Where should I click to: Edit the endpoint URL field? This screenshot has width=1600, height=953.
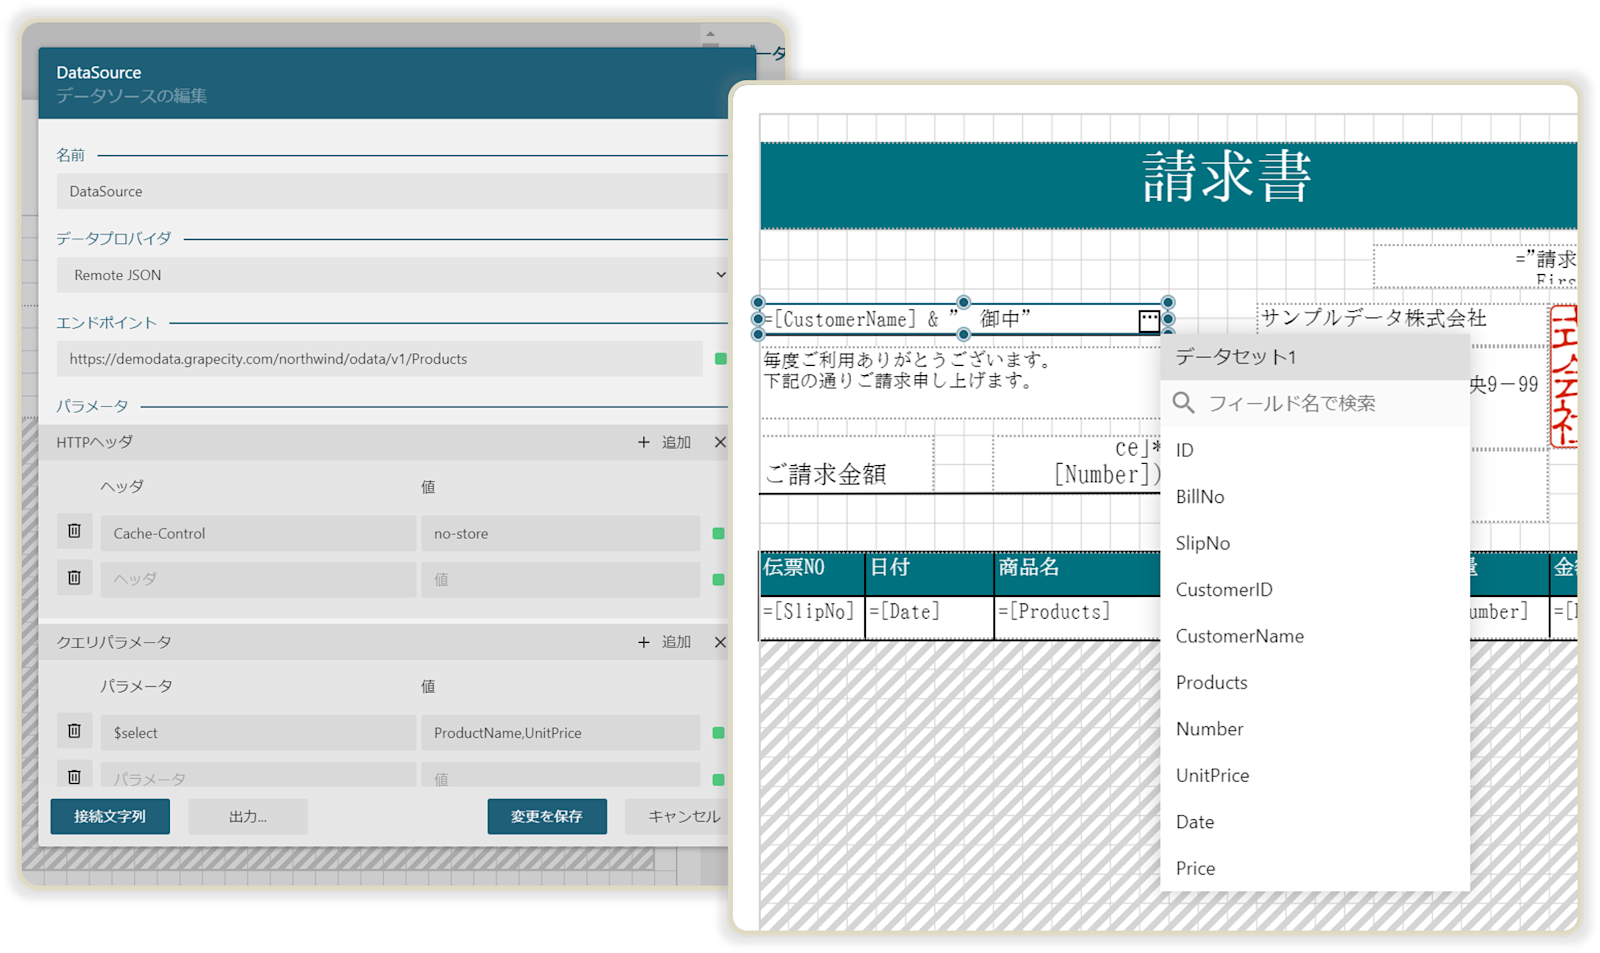(x=379, y=359)
